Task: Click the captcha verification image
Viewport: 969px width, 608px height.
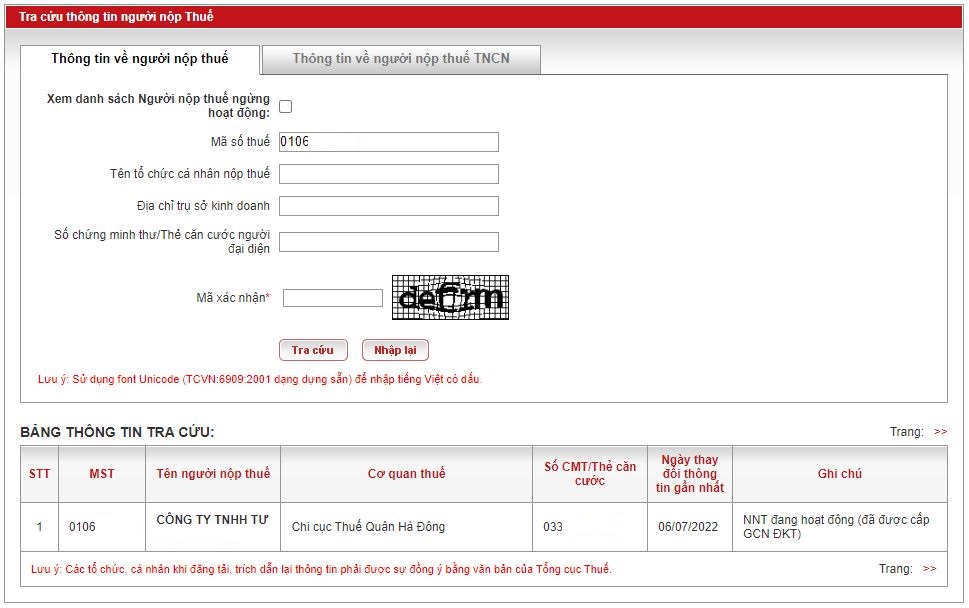Action: [450, 297]
